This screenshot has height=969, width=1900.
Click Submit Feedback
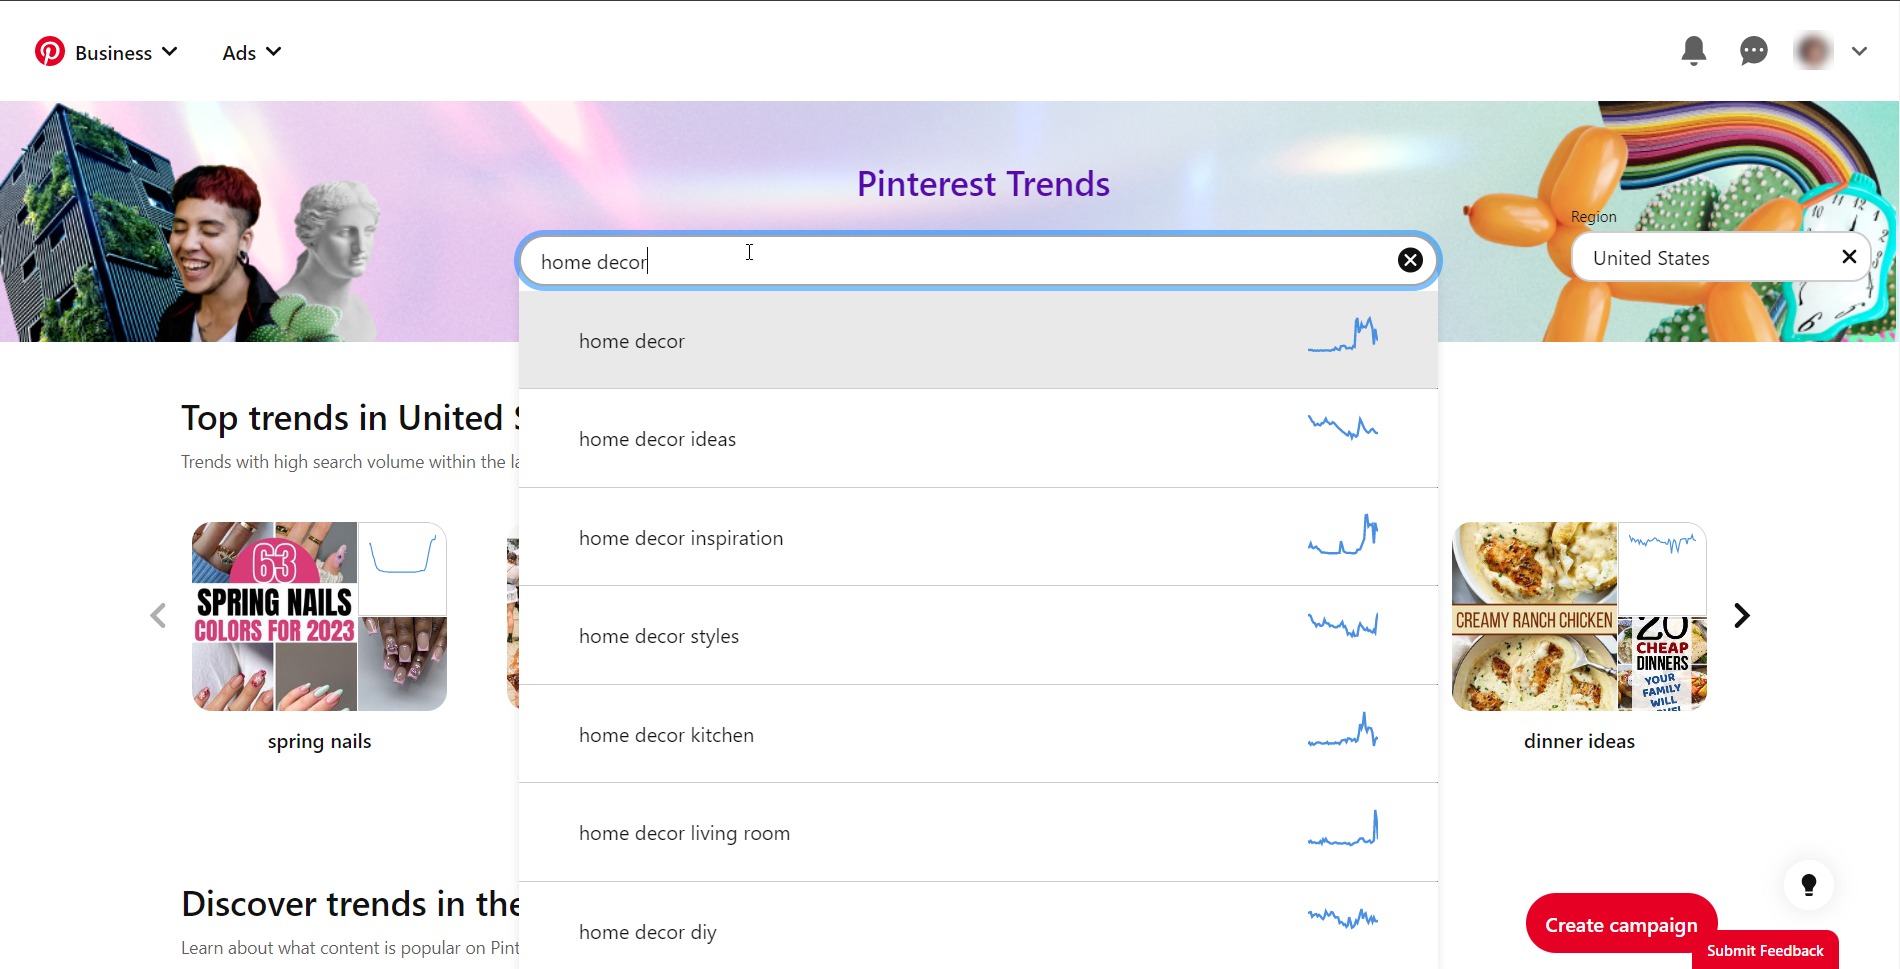pos(1765,950)
